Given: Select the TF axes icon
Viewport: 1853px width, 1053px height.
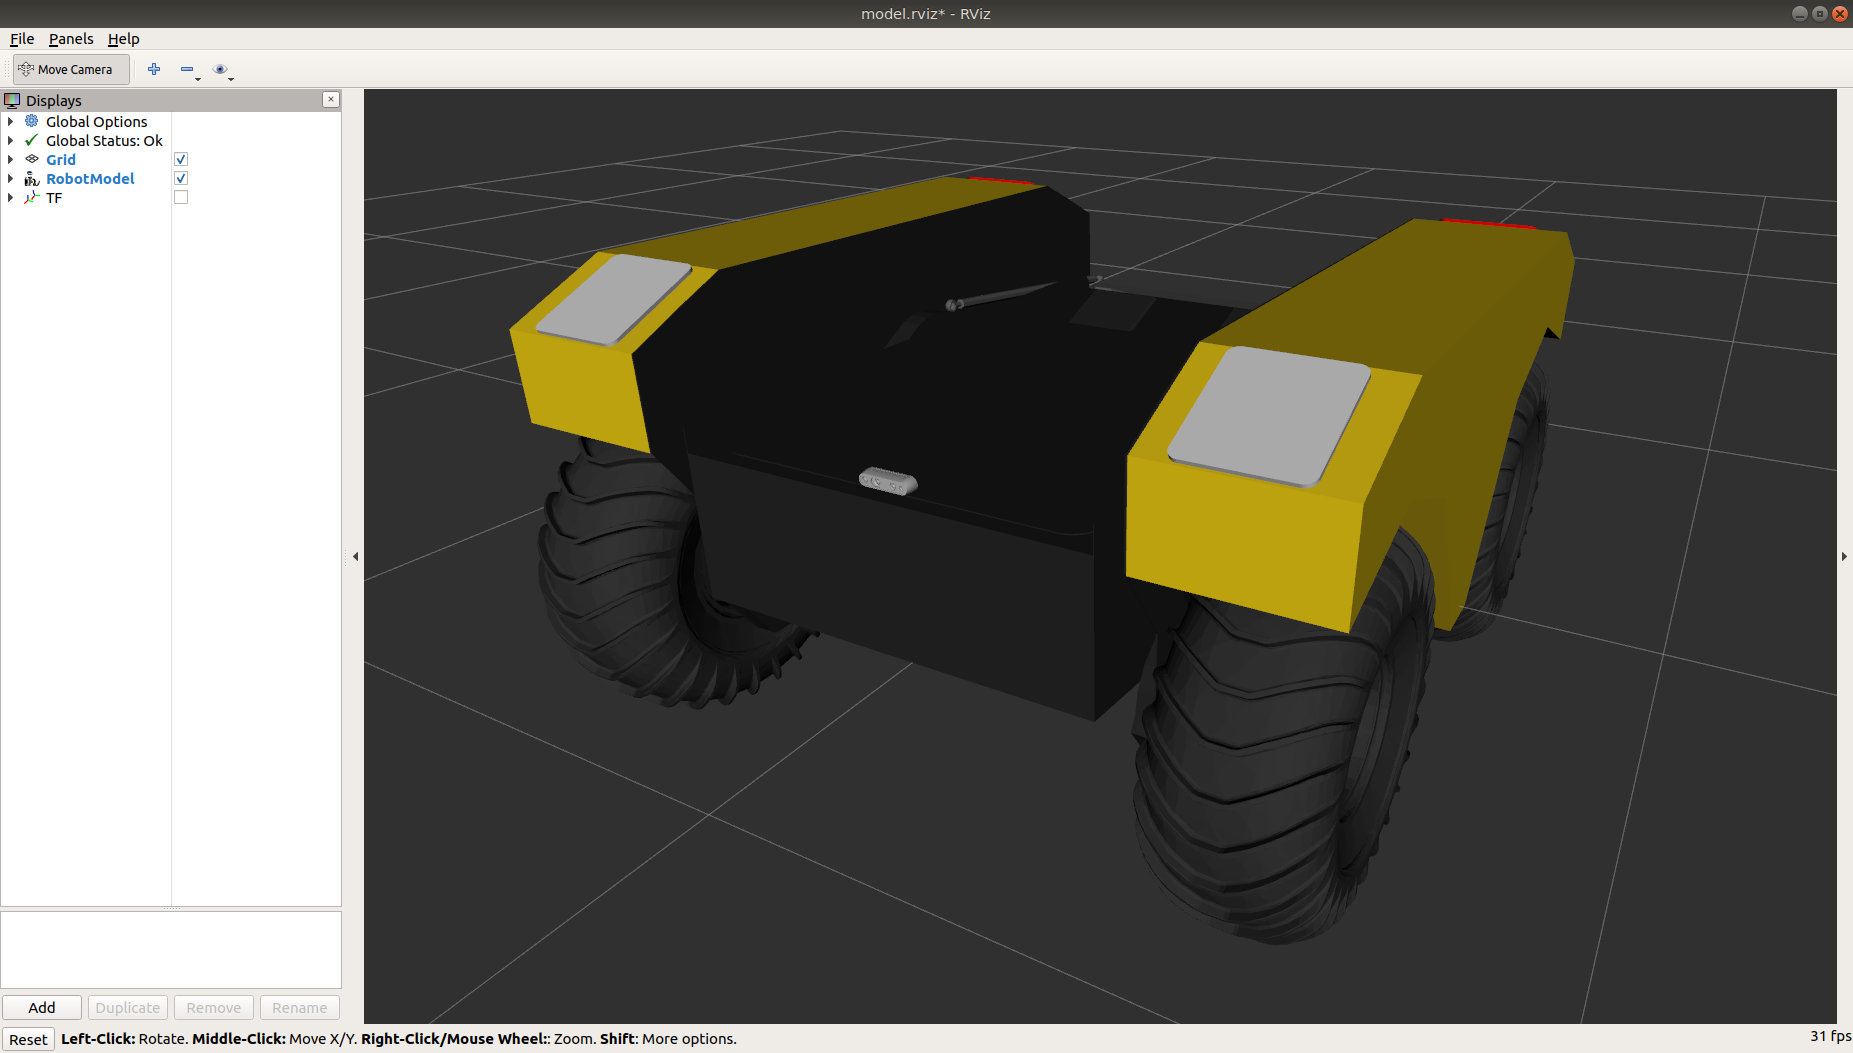Looking at the screenshot, I should (32, 197).
